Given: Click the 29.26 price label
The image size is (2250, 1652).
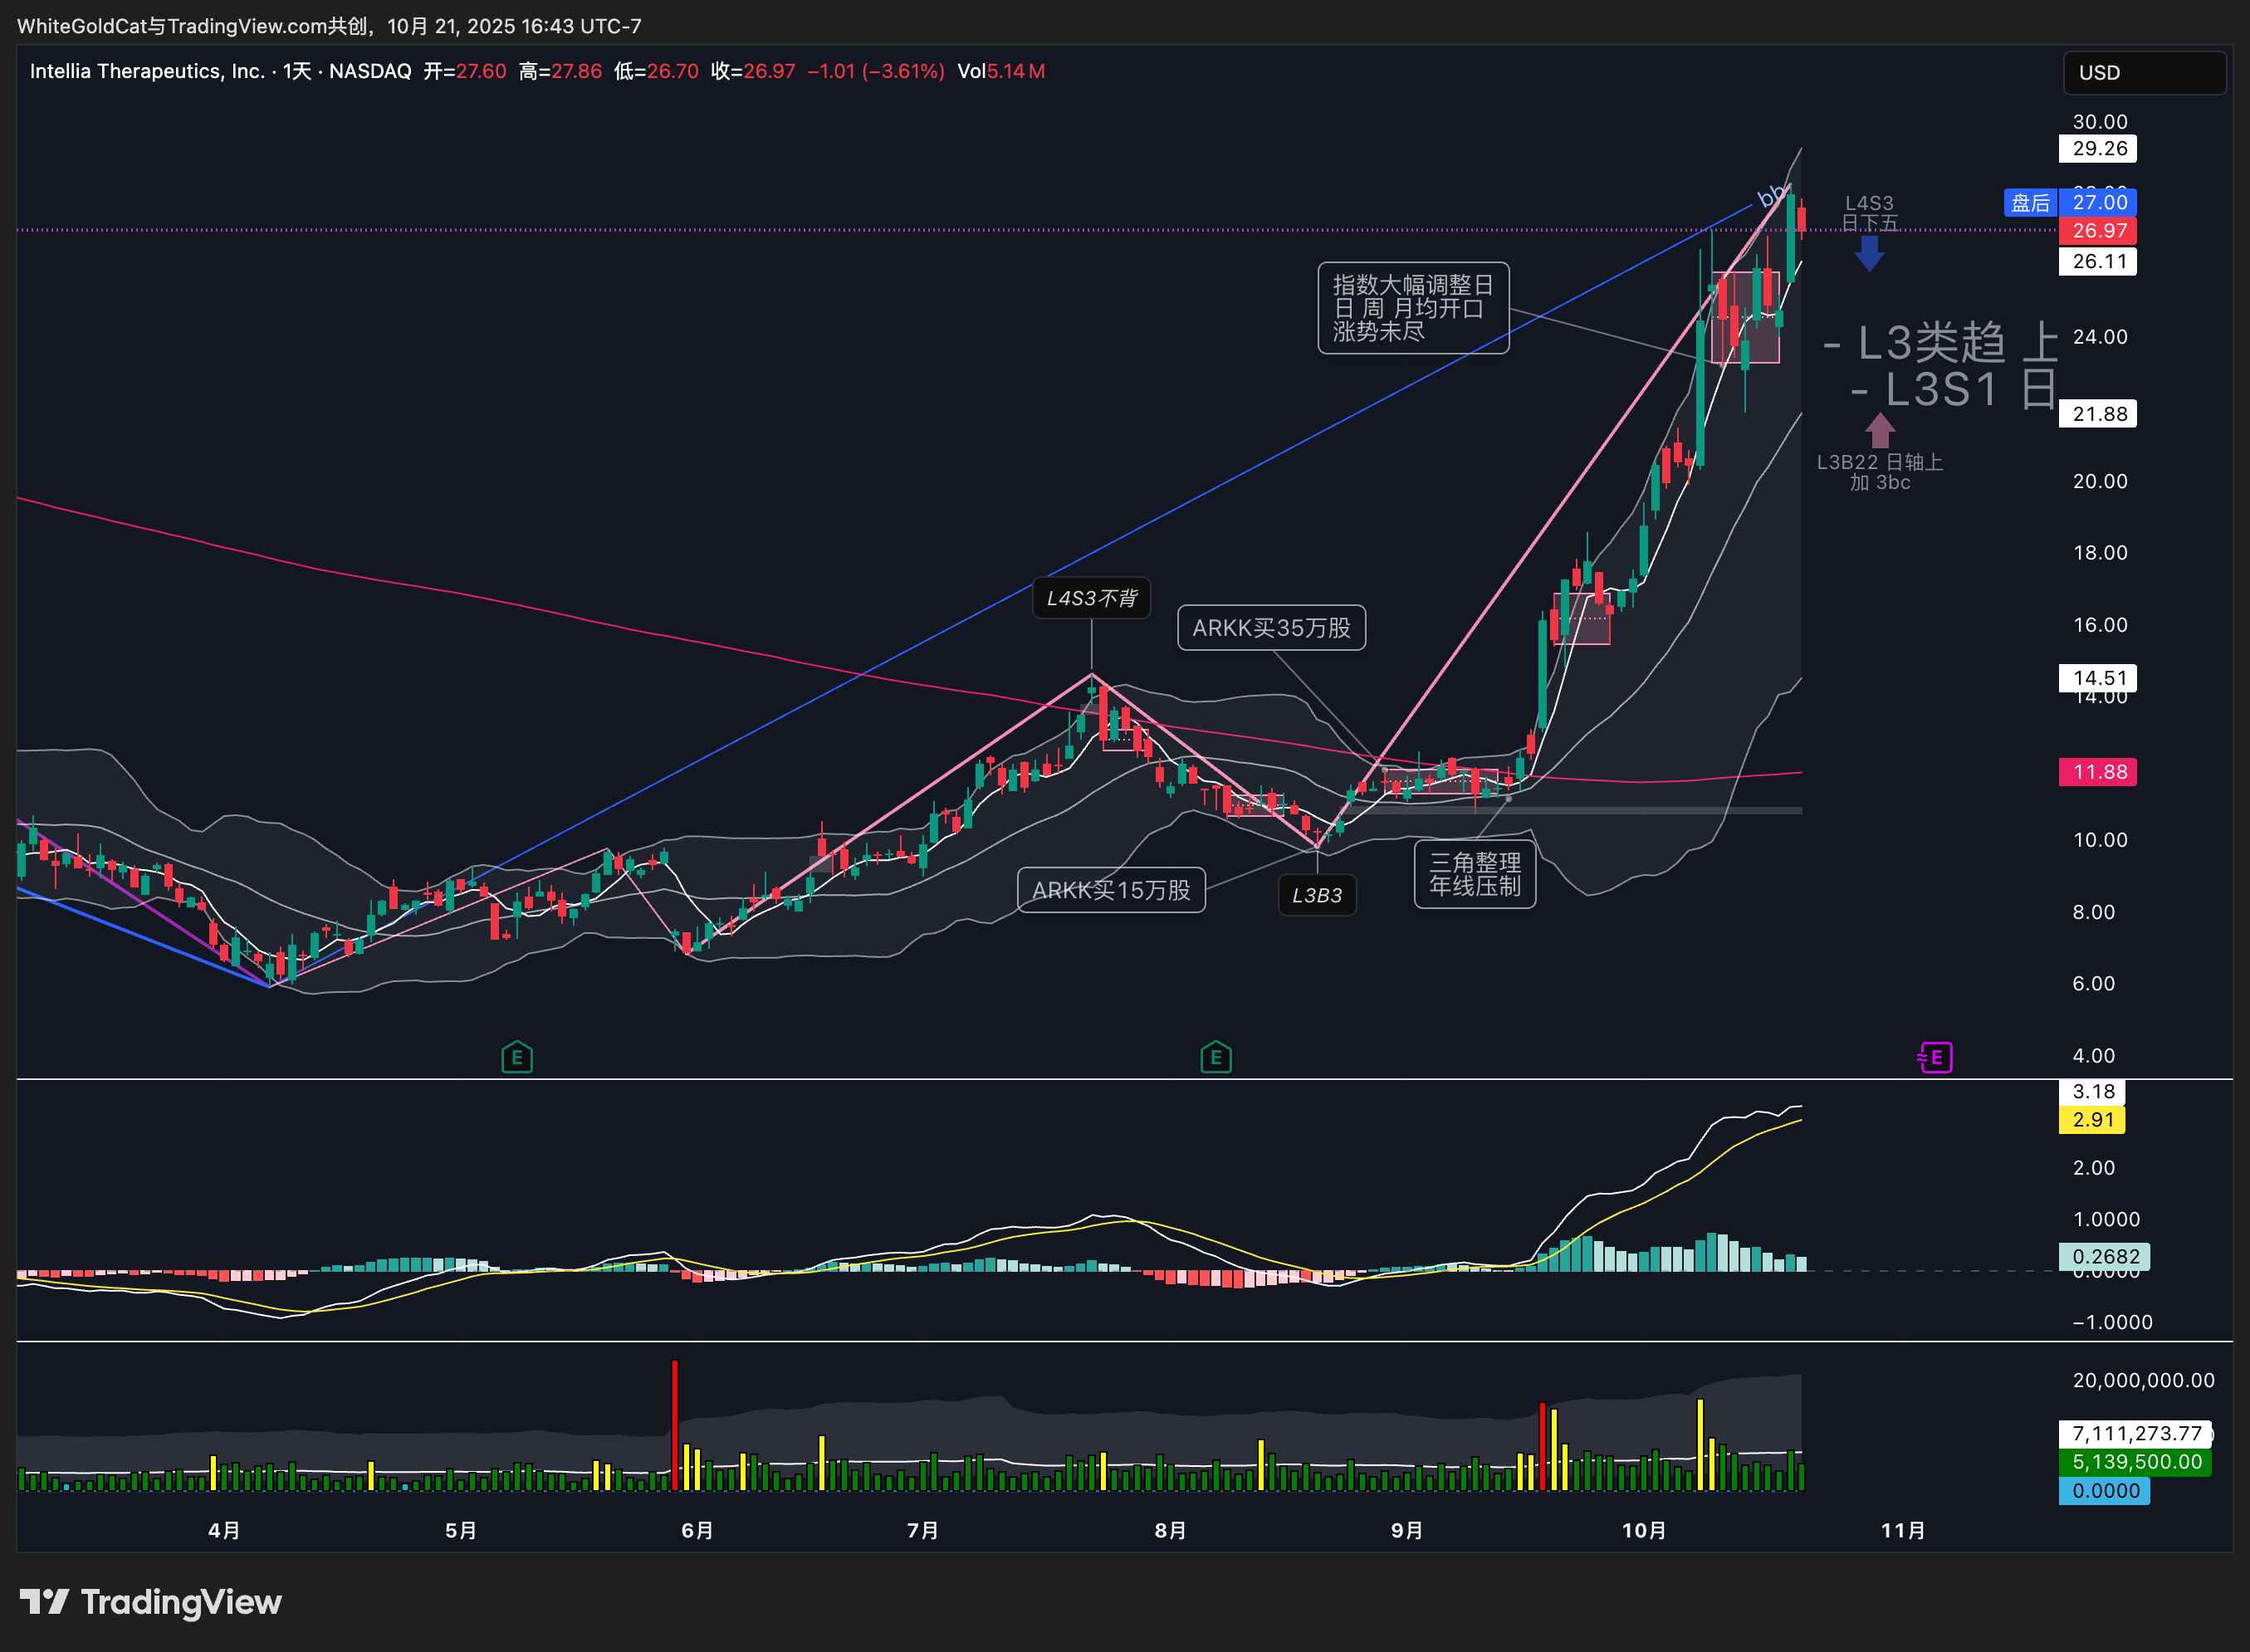Looking at the screenshot, I should [x=2098, y=149].
